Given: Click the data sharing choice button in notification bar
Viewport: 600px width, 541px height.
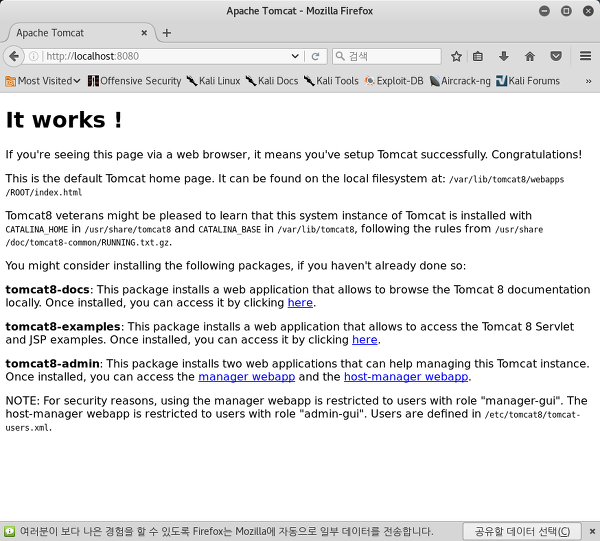Looking at the screenshot, I should click(522, 531).
